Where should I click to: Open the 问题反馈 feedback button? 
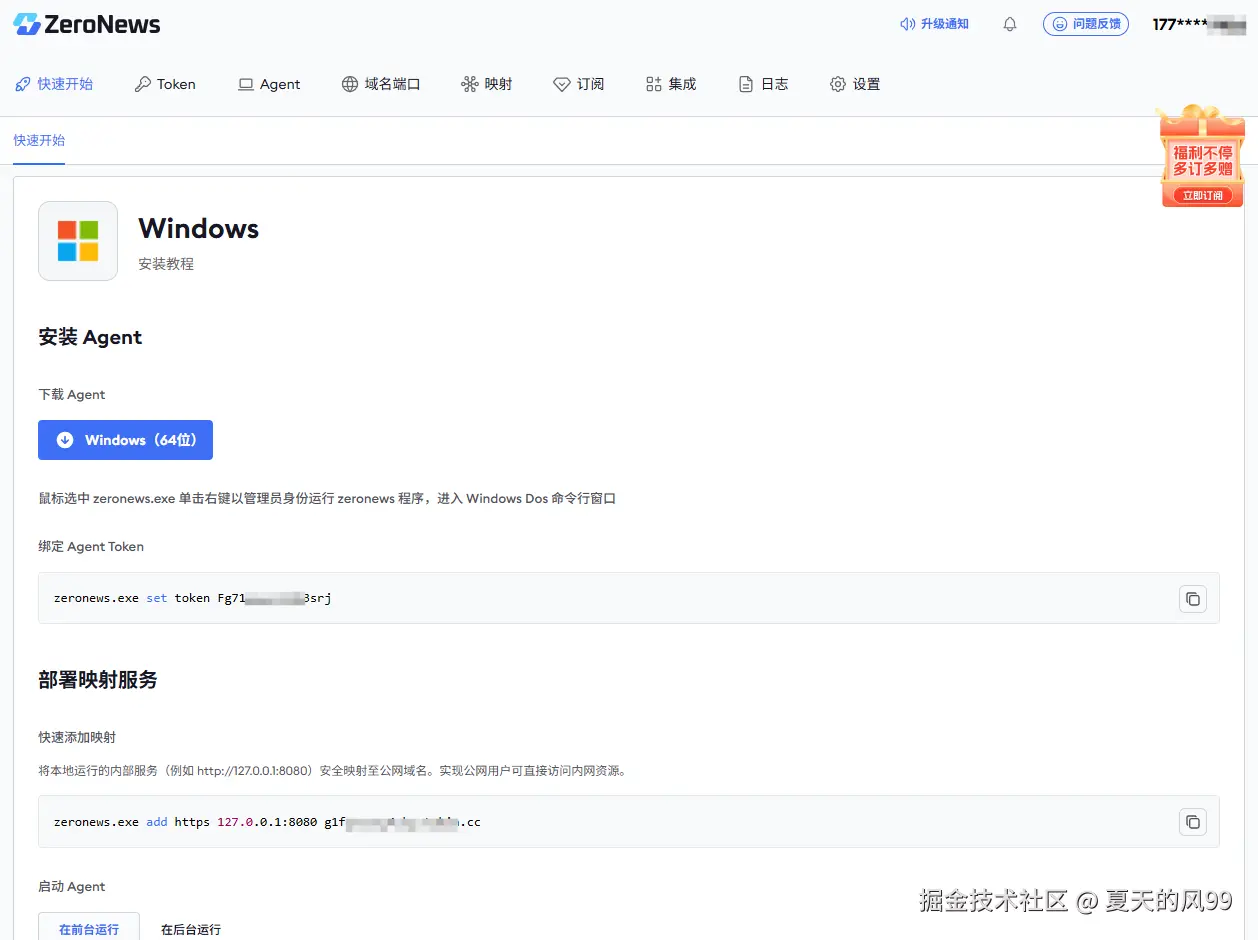pyautogui.click(x=1086, y=24)
